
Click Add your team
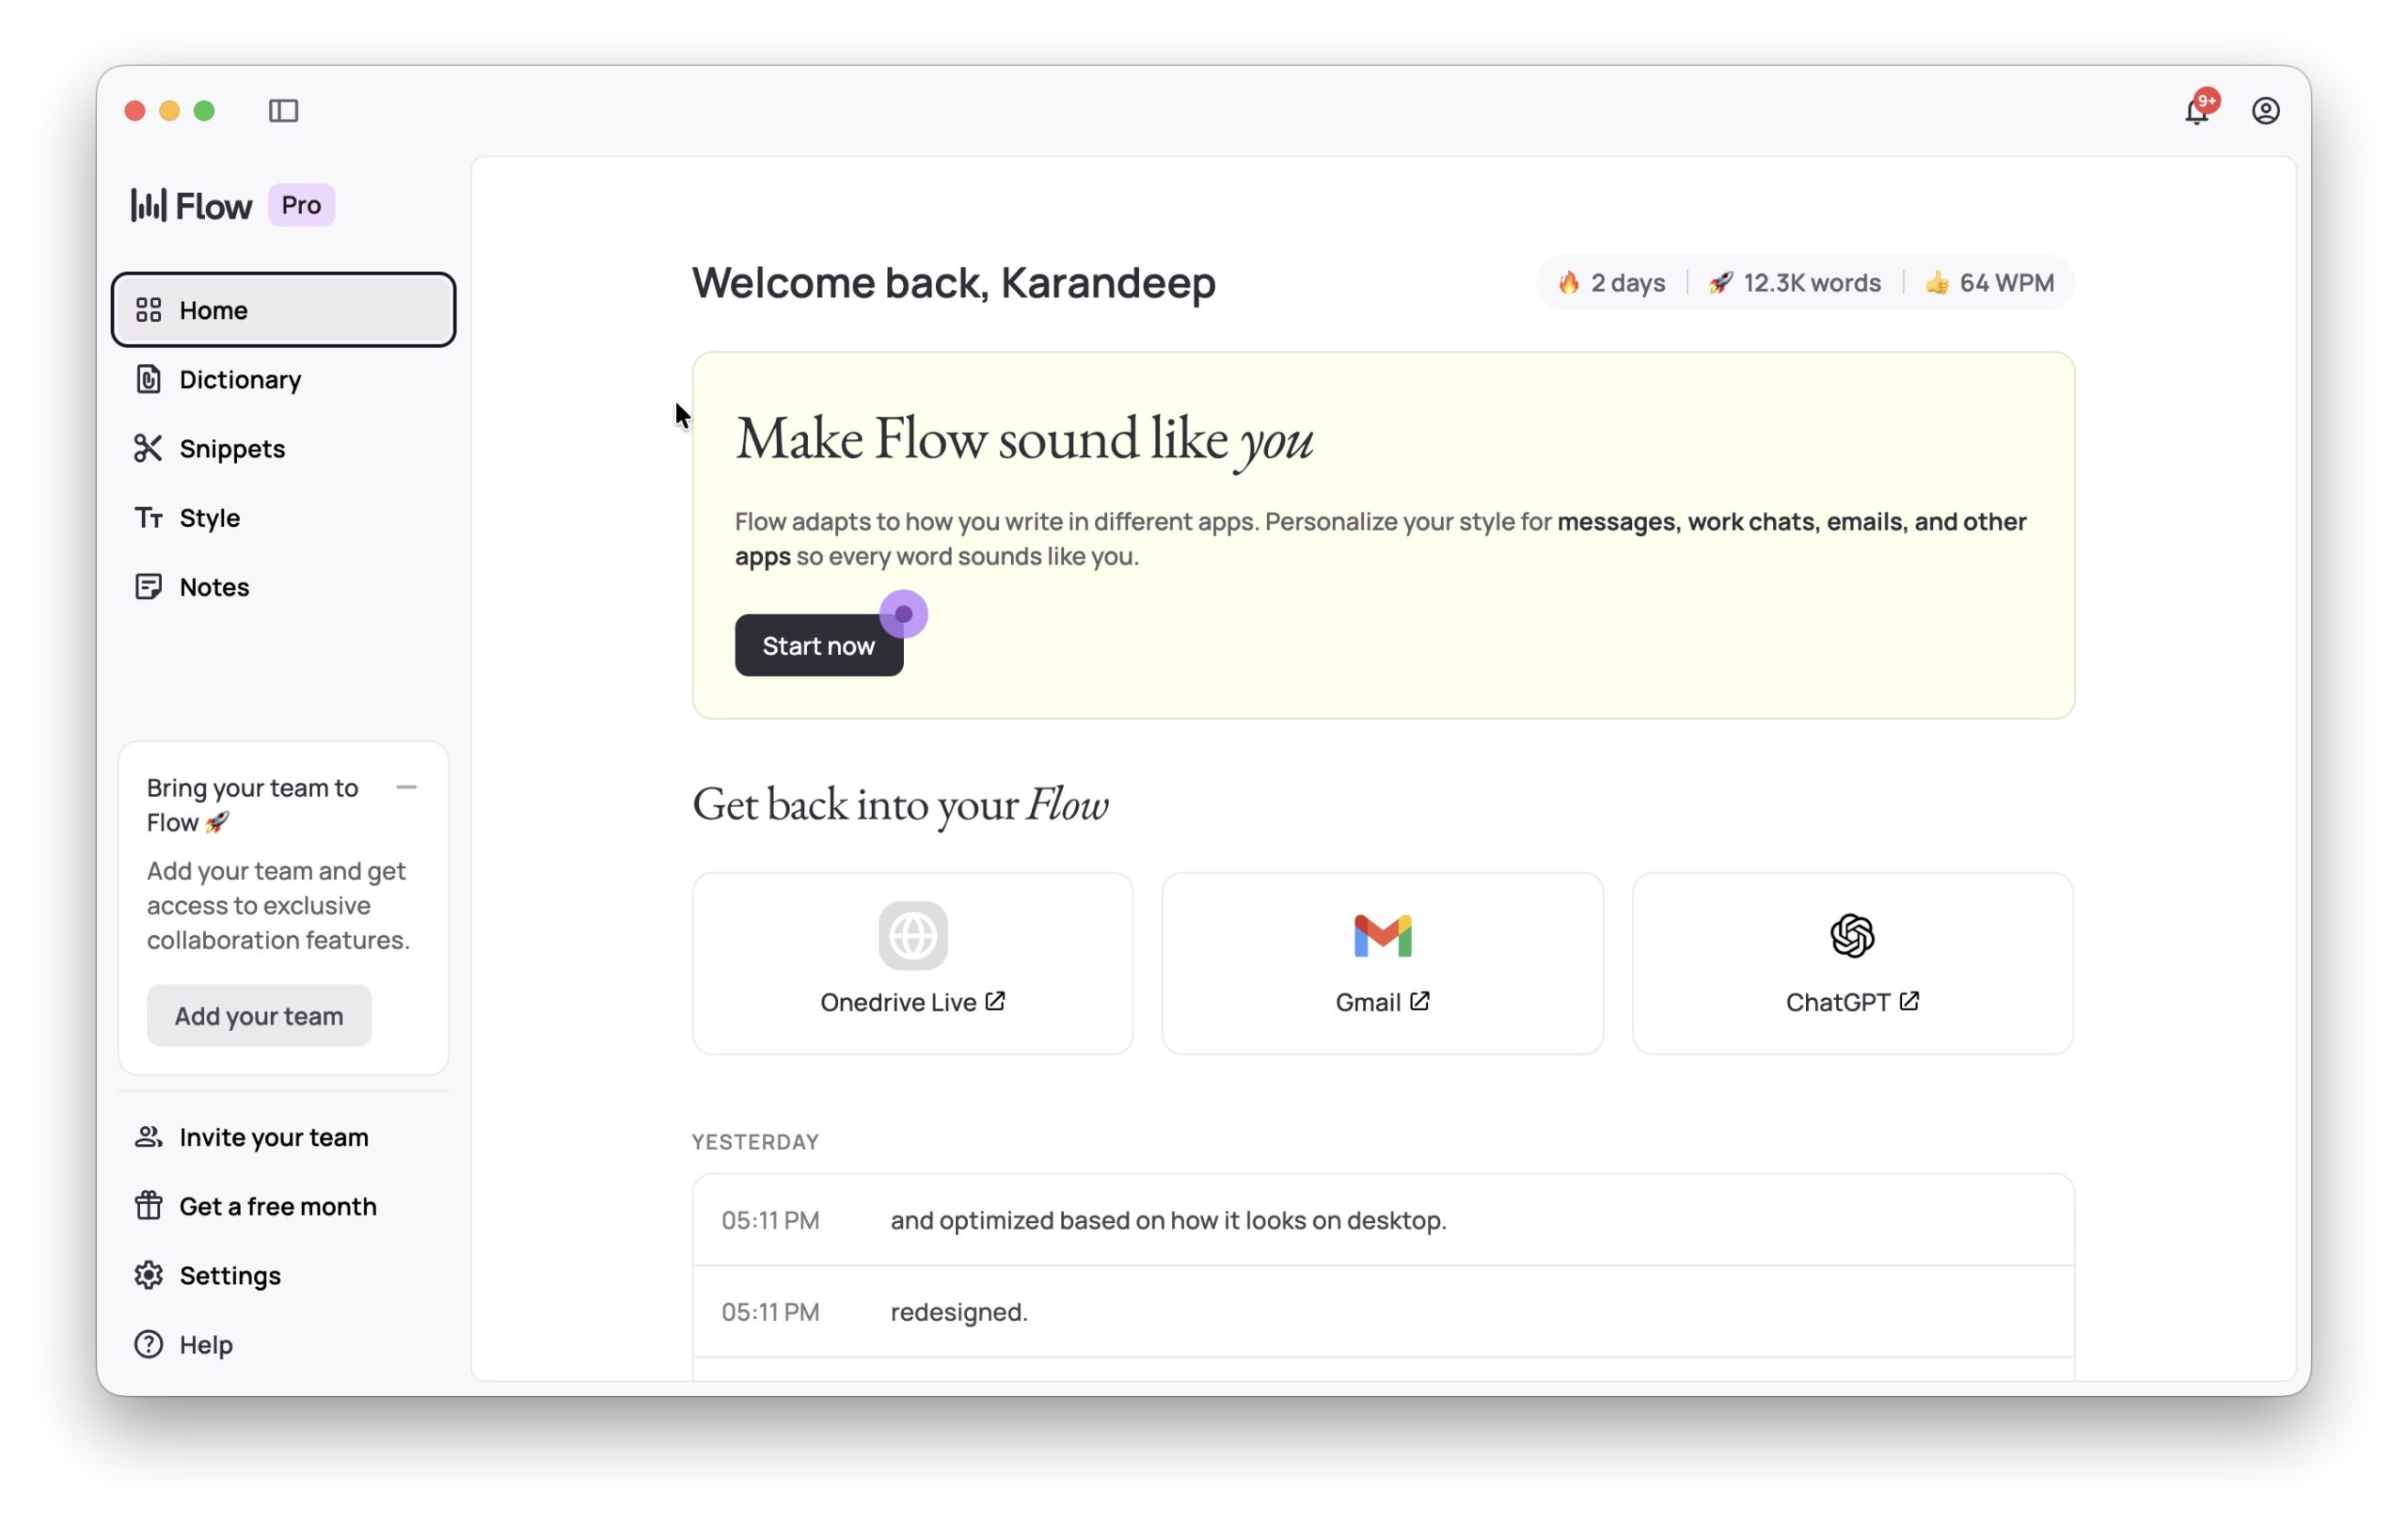259,1015
